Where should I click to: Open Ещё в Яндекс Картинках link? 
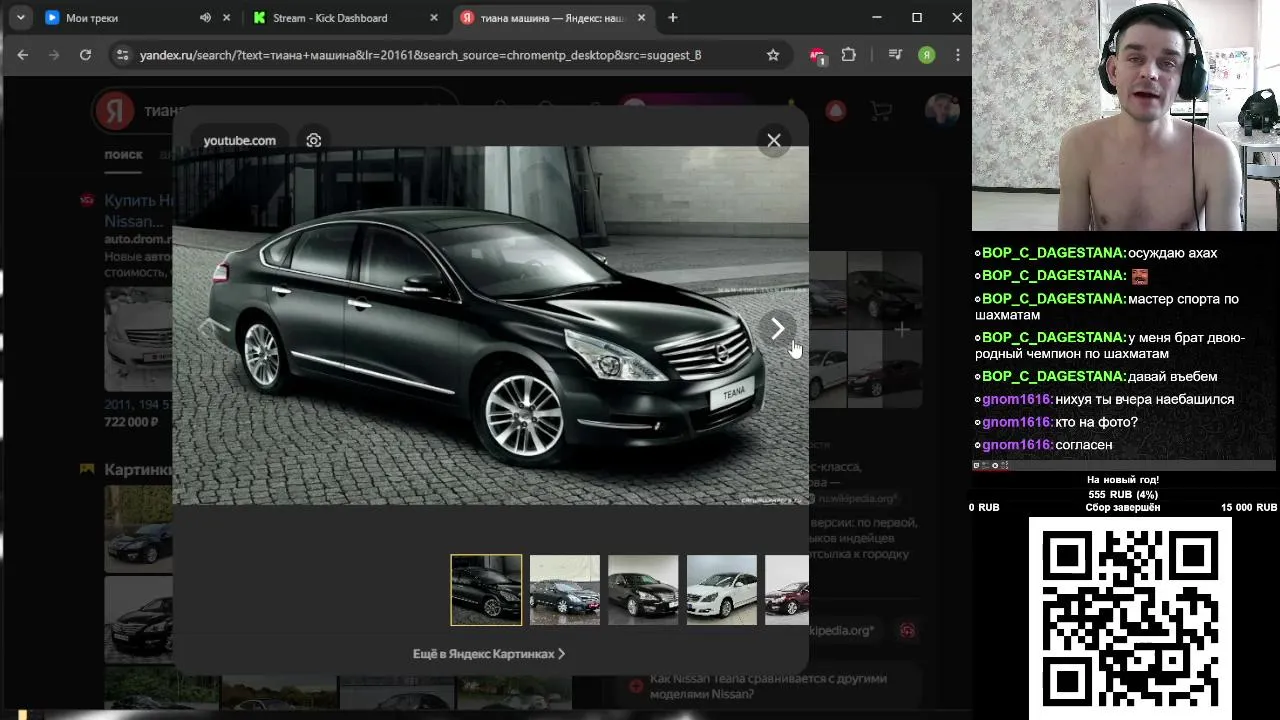489,654
